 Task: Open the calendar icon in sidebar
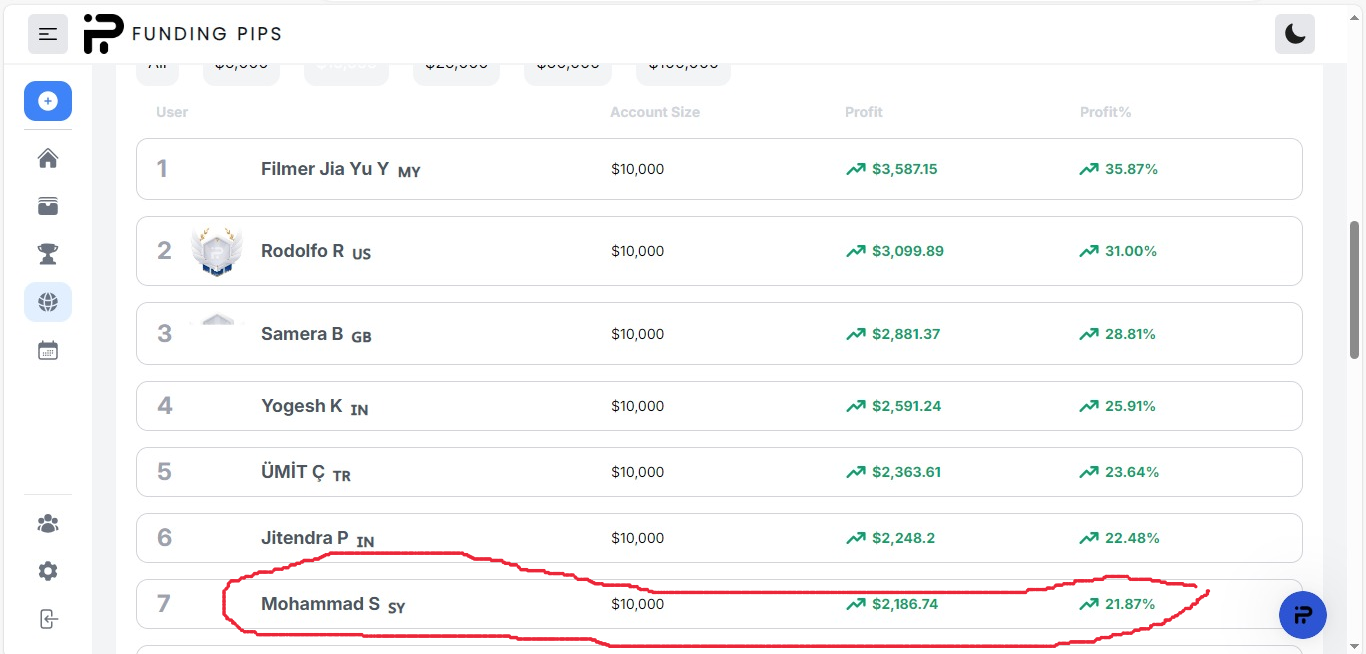pyautogui.click(x=48, y=350)
